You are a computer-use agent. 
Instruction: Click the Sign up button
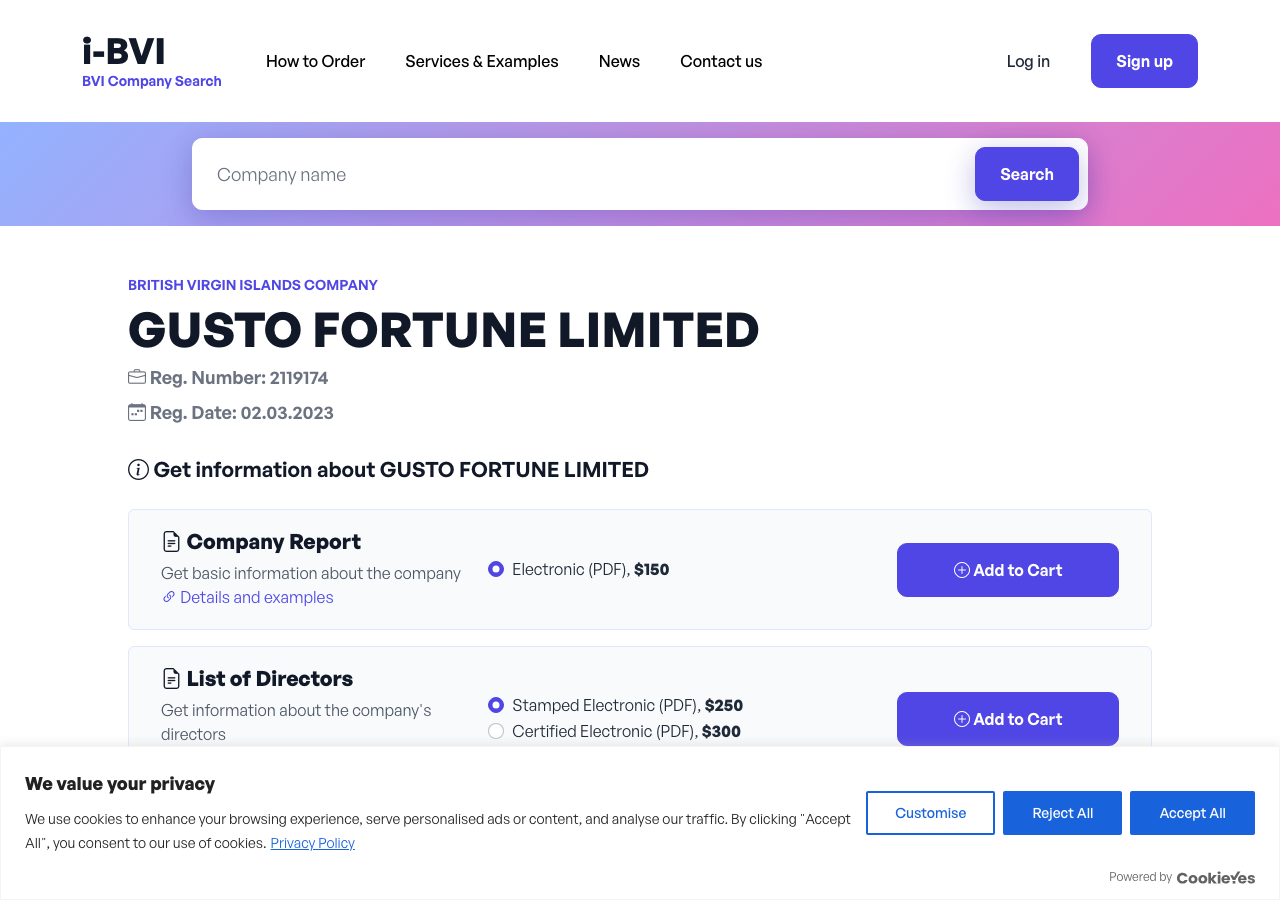(x=1144, y=61)
